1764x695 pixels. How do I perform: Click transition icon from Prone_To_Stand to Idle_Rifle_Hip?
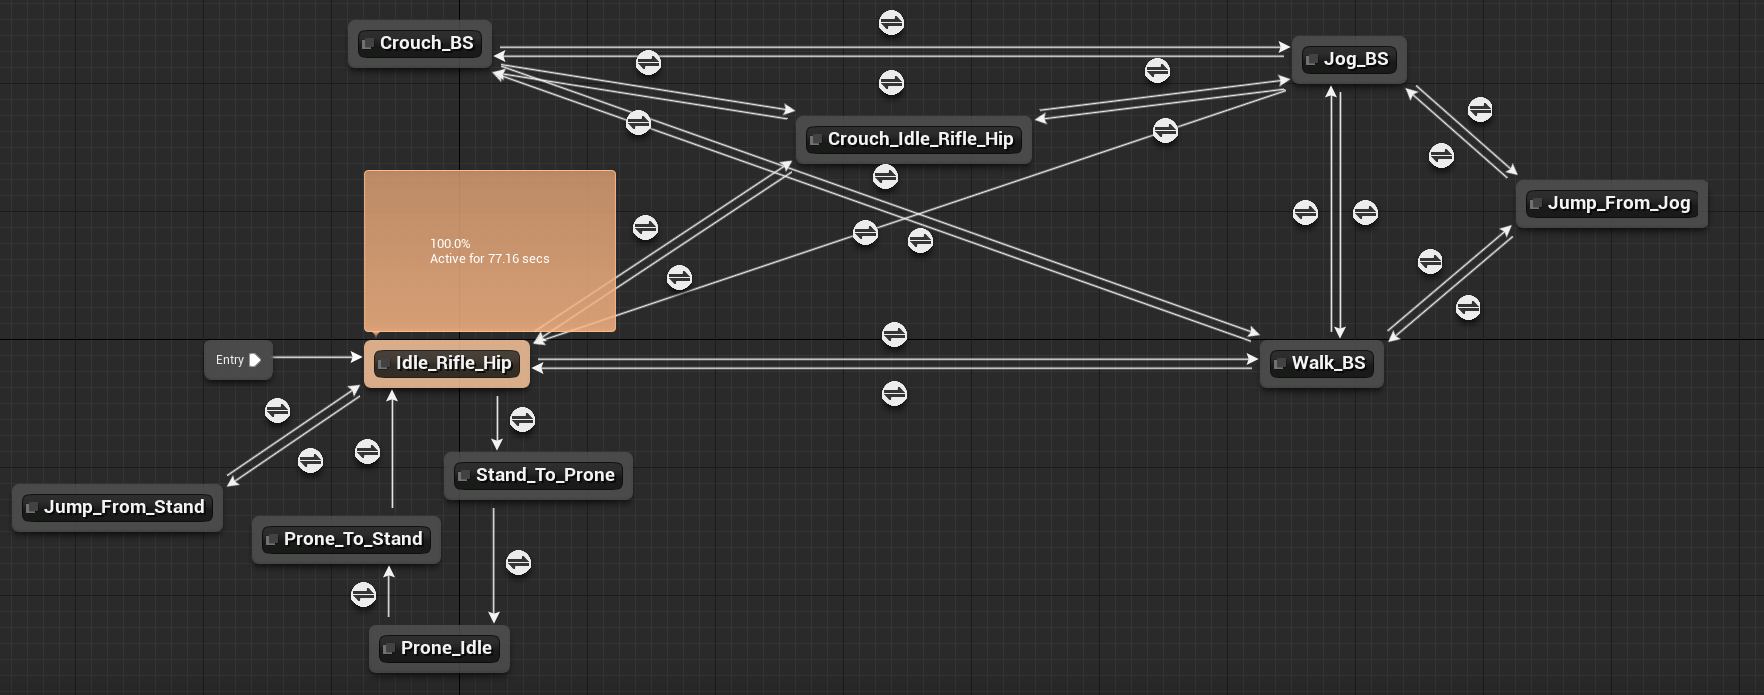point(367,452)
